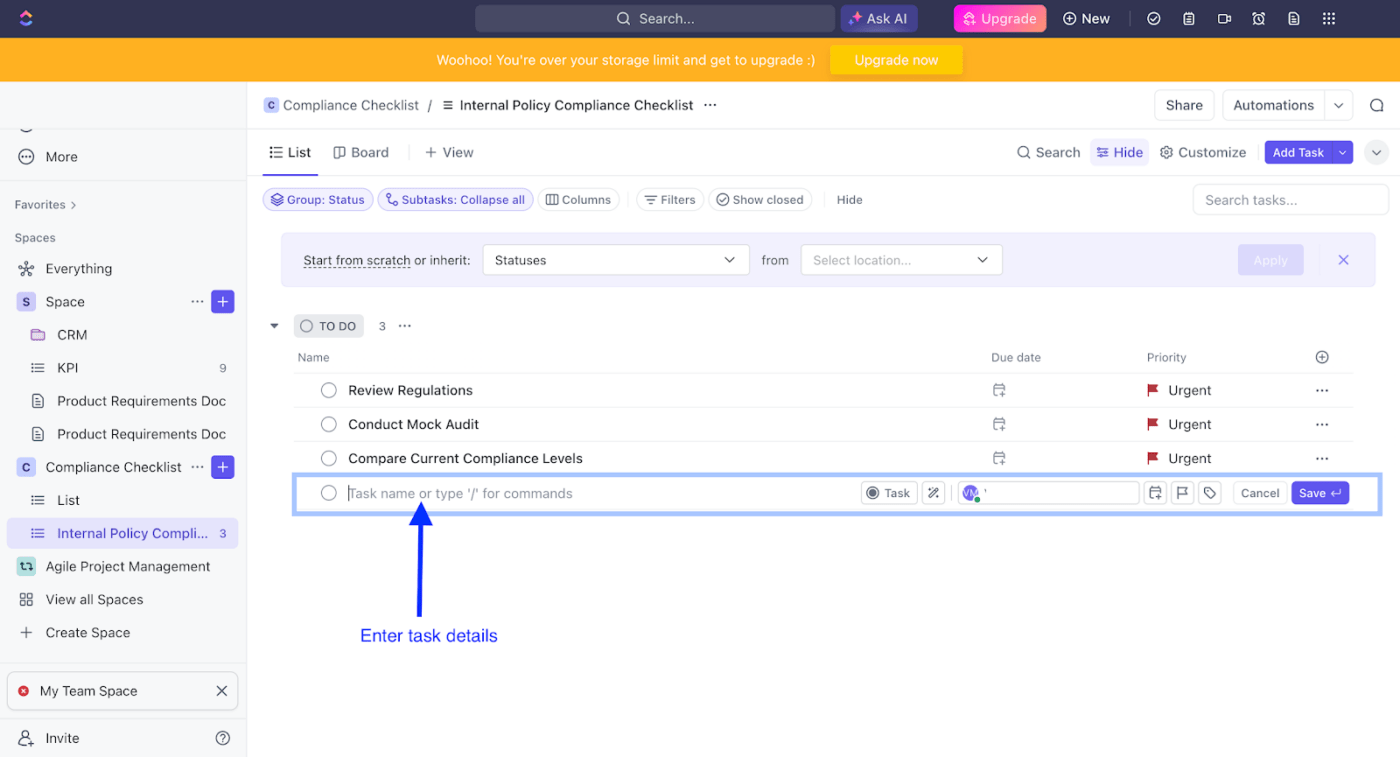Image resolution: width=1400 pixels, height=757 pixels.
Task: Click Upgrade now in banner
Action: point(896,60)
